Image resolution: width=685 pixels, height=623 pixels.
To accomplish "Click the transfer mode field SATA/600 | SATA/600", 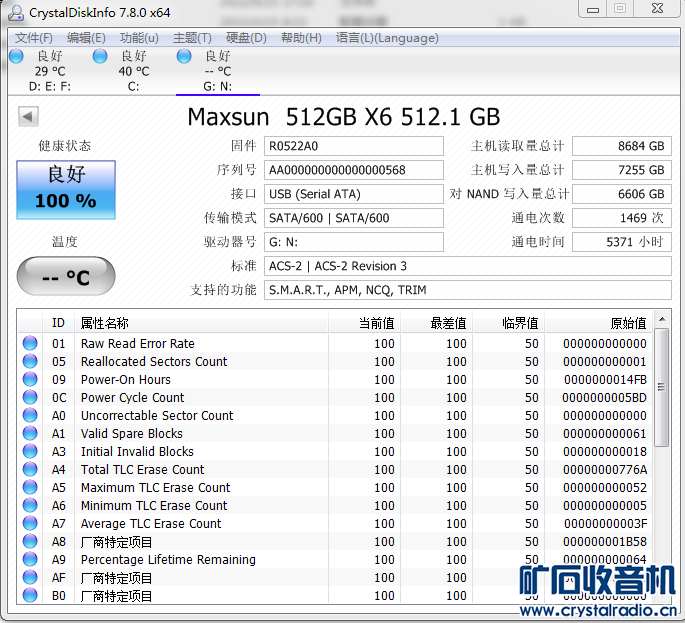I will pyautogui.click(x=353, y=218).
